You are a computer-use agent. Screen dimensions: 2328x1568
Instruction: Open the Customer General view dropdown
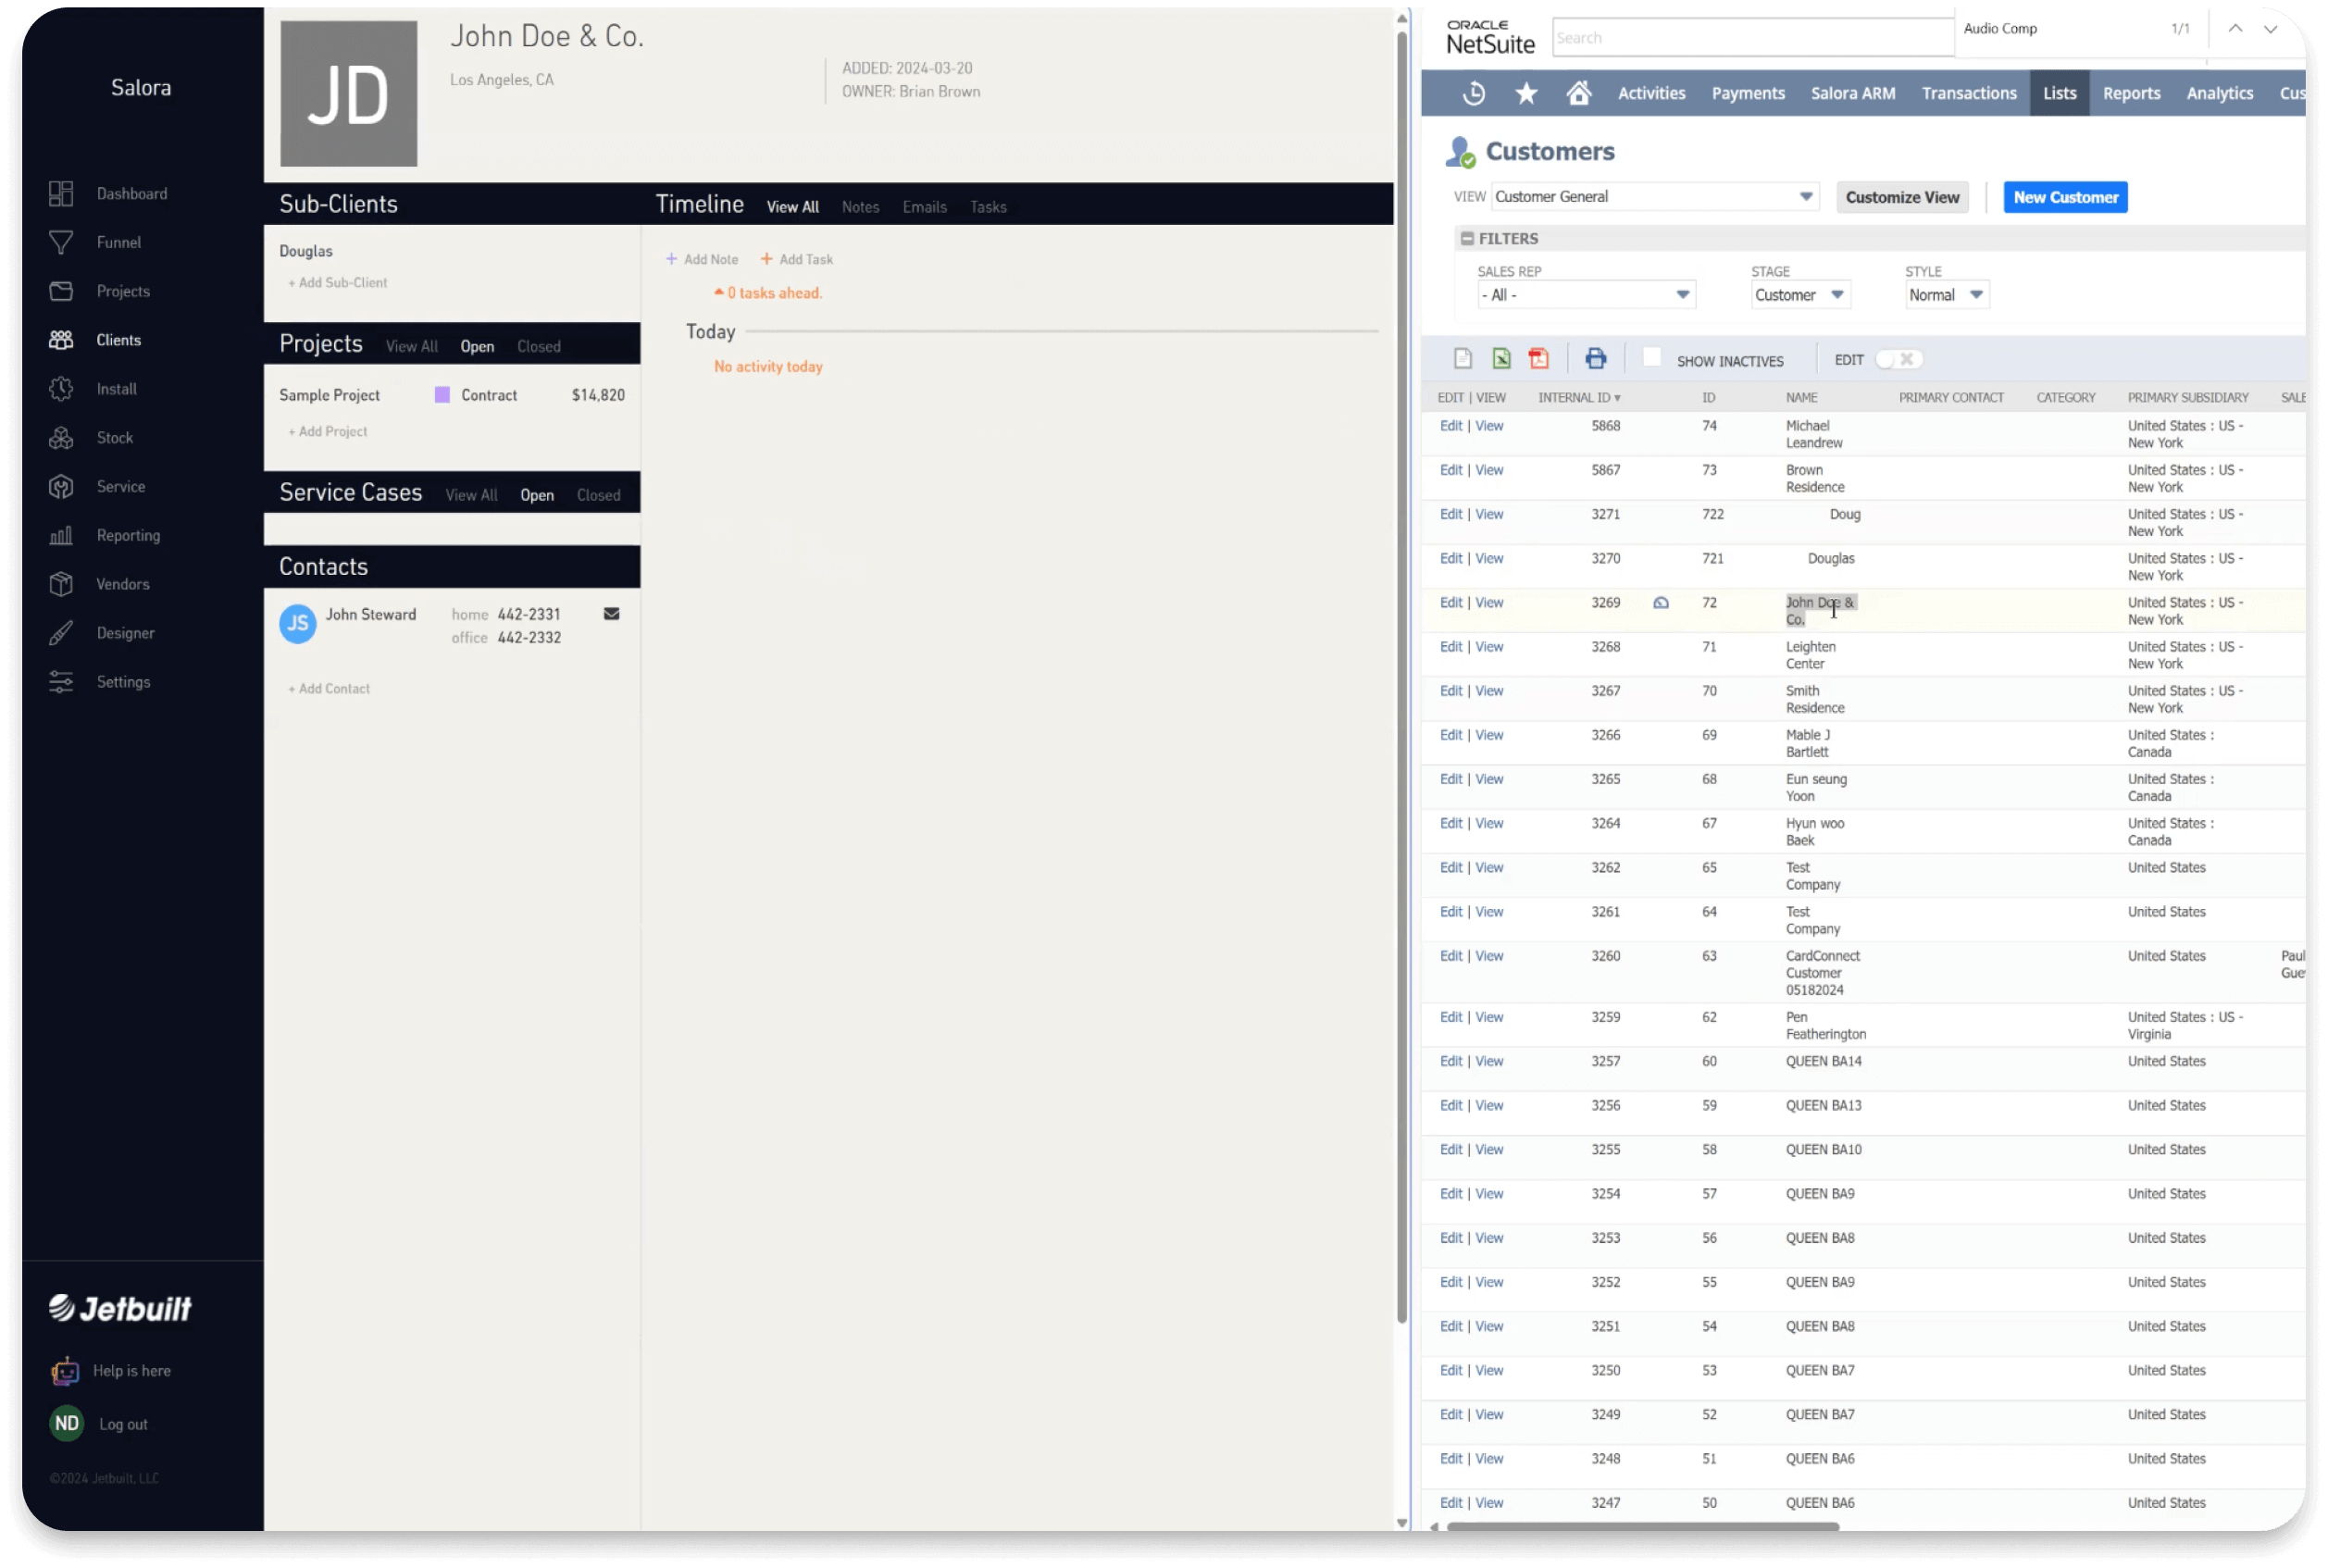[x=1805, y=196]
